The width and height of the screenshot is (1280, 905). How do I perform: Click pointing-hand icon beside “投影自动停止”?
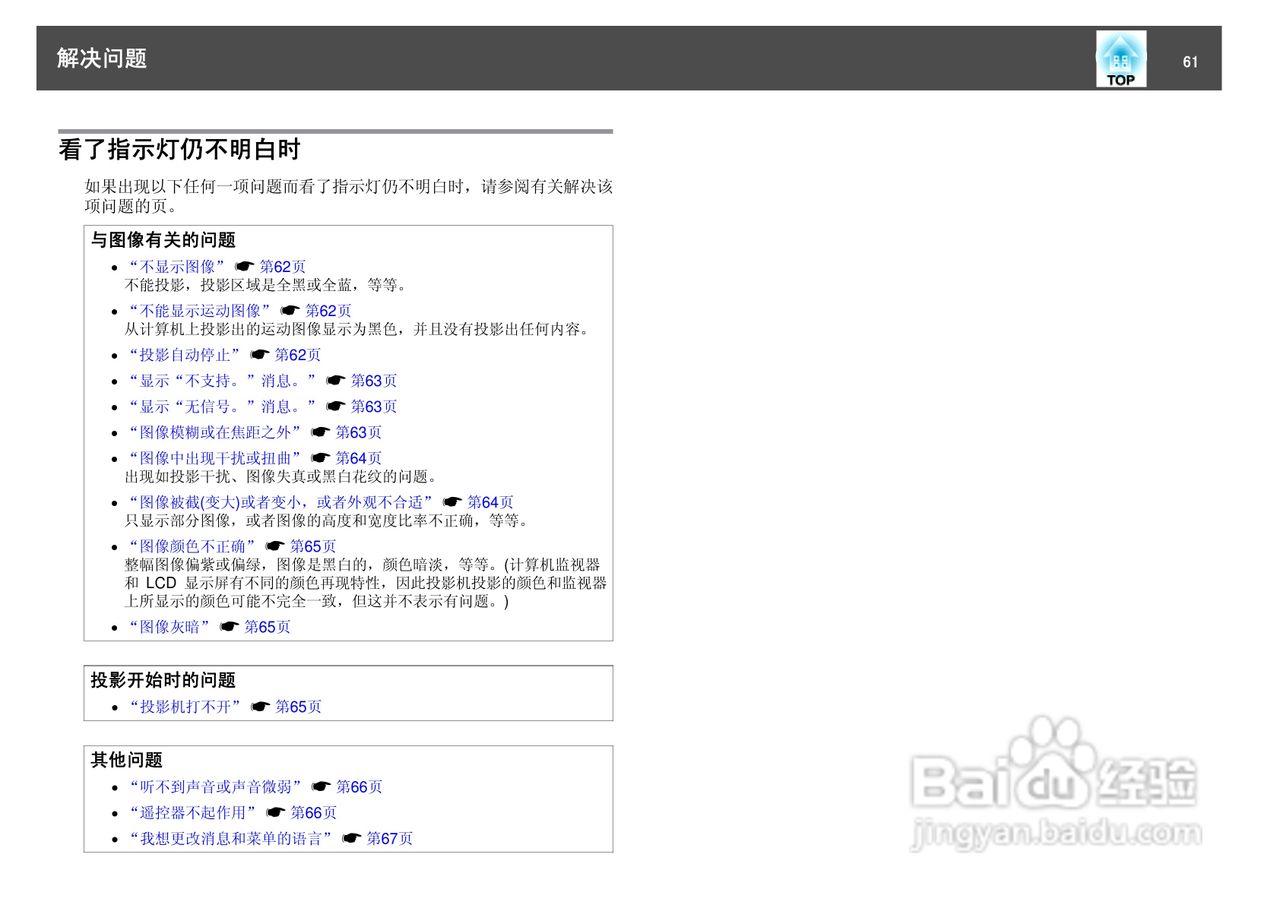coord(260,355)
